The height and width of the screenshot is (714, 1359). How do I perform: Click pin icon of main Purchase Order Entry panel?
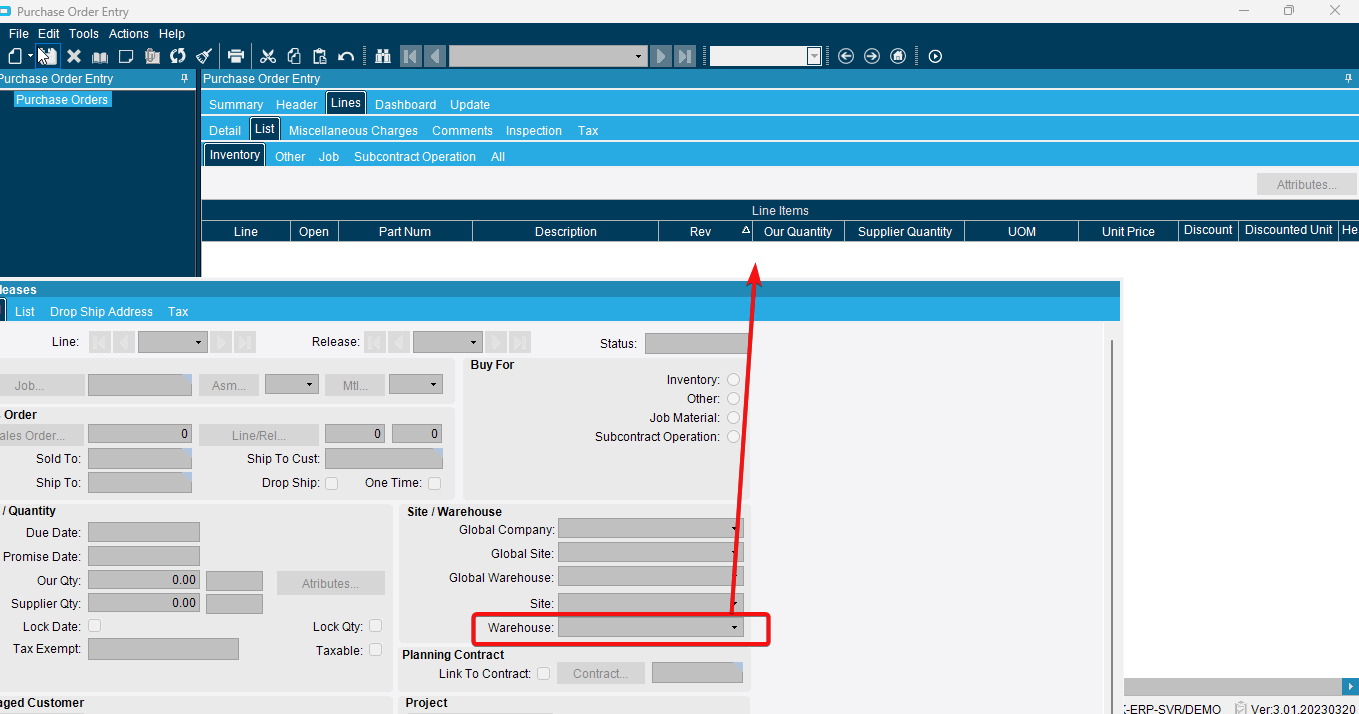[x=1348, y=78]
